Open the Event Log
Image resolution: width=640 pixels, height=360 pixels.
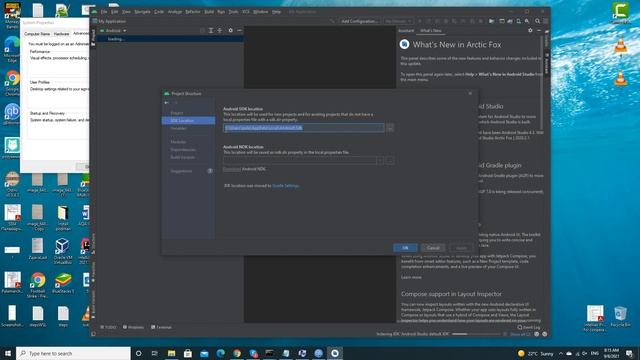click(529, 327)
